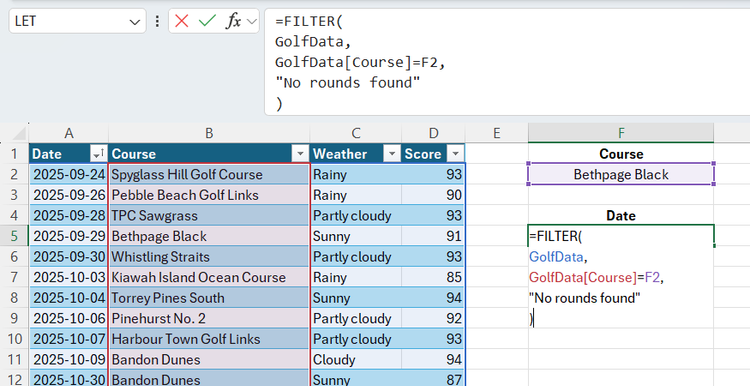
Task: Click the score cell showing 92
Action: [x=433, y=319]
